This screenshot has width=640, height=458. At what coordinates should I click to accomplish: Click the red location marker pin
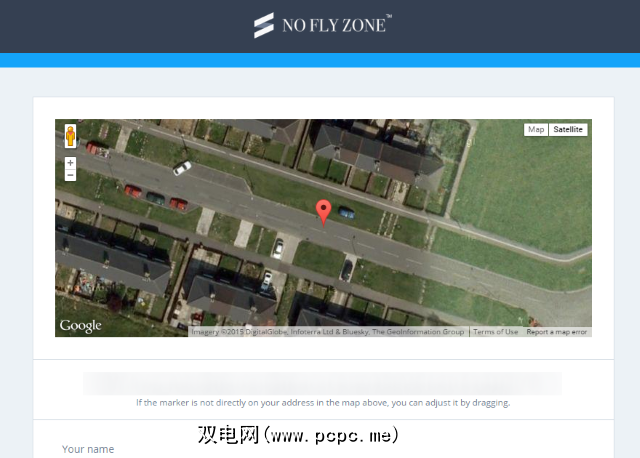point(324,213)
